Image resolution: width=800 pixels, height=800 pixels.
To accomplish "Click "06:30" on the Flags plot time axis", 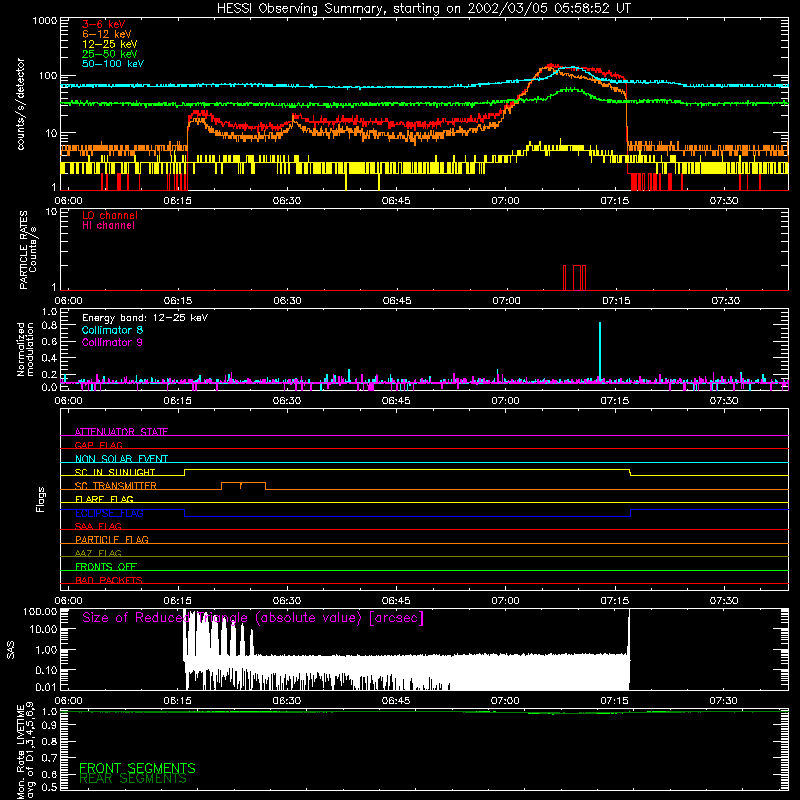I will (x=287, y=601).
